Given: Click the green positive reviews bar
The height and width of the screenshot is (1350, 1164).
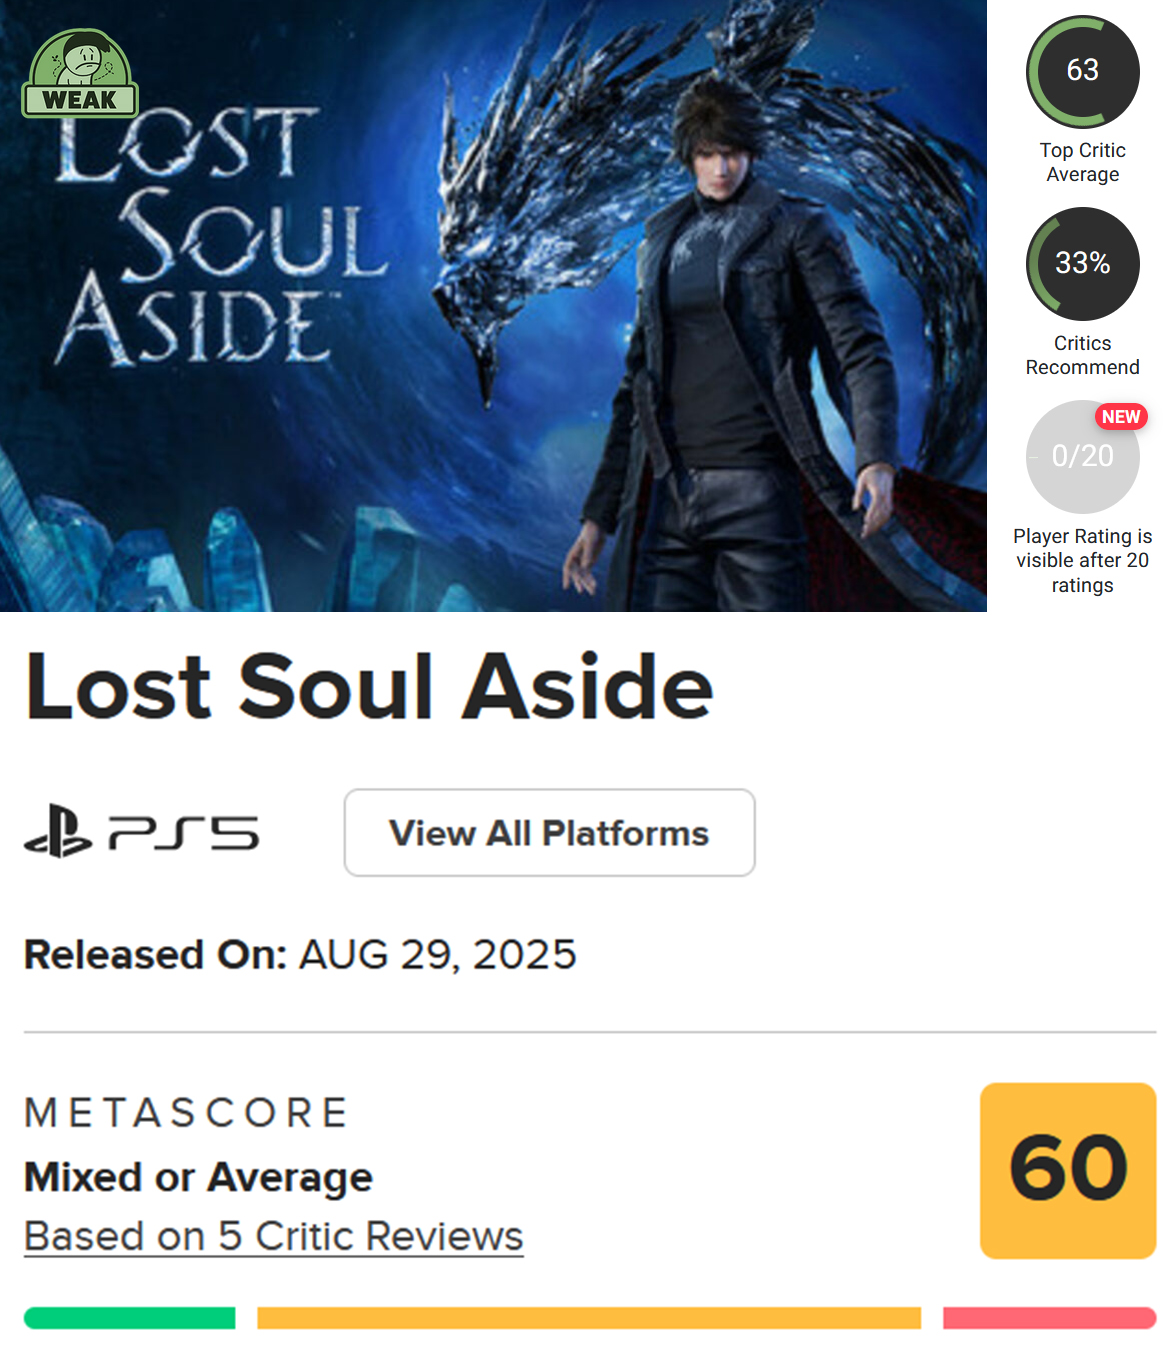Looking at the screenshot, I should click(x=130, y=1318).
